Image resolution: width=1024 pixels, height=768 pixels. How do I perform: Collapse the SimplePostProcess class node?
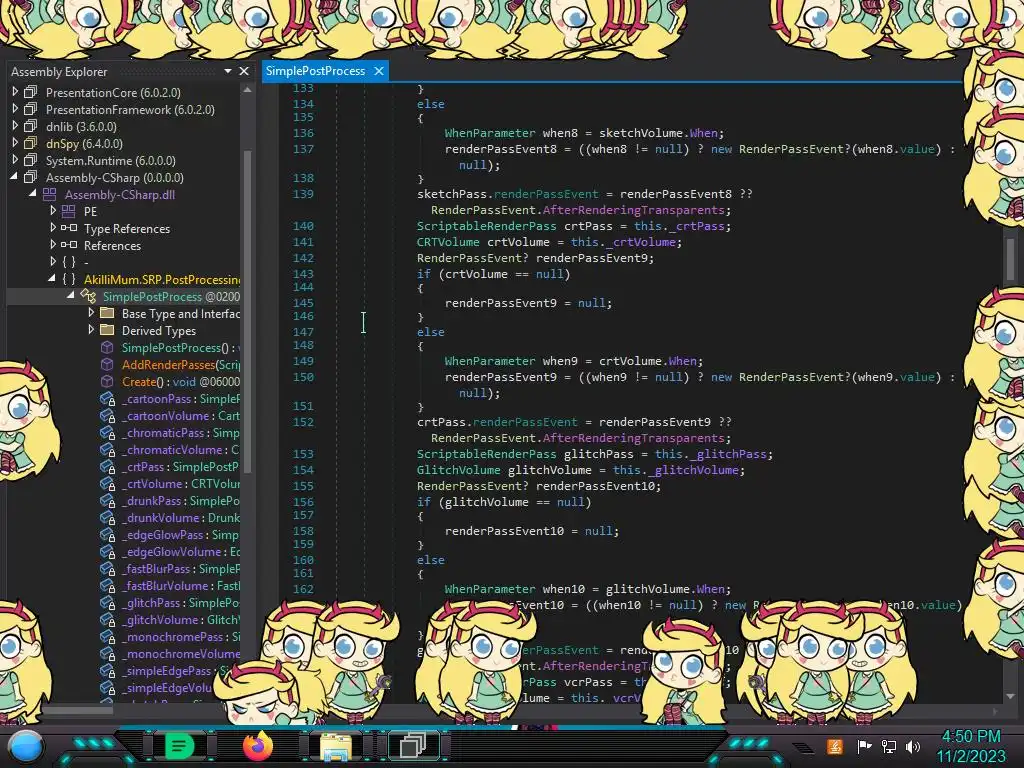[x=71, y=296]
